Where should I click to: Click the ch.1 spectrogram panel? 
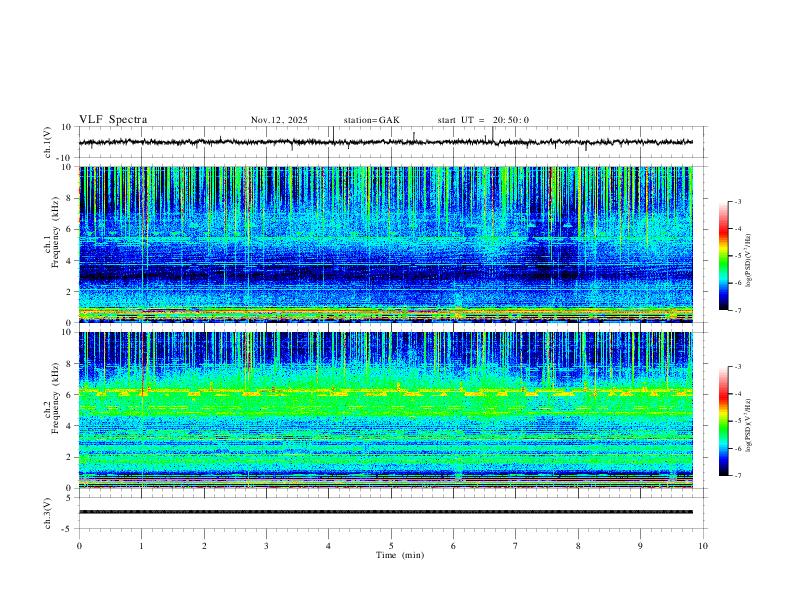pyautogui.click(x=385, y=244)
